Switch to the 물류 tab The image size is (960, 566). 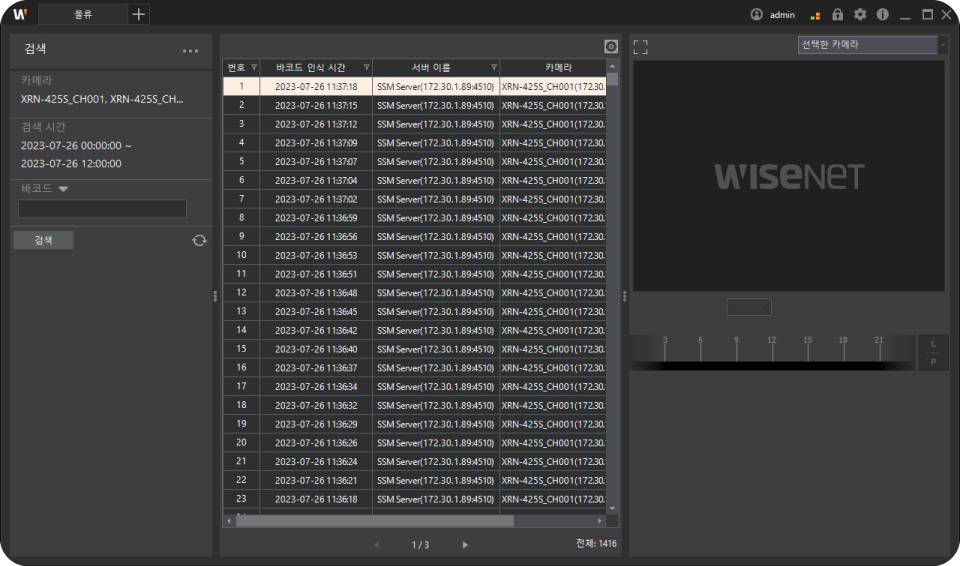pos(84,14)
